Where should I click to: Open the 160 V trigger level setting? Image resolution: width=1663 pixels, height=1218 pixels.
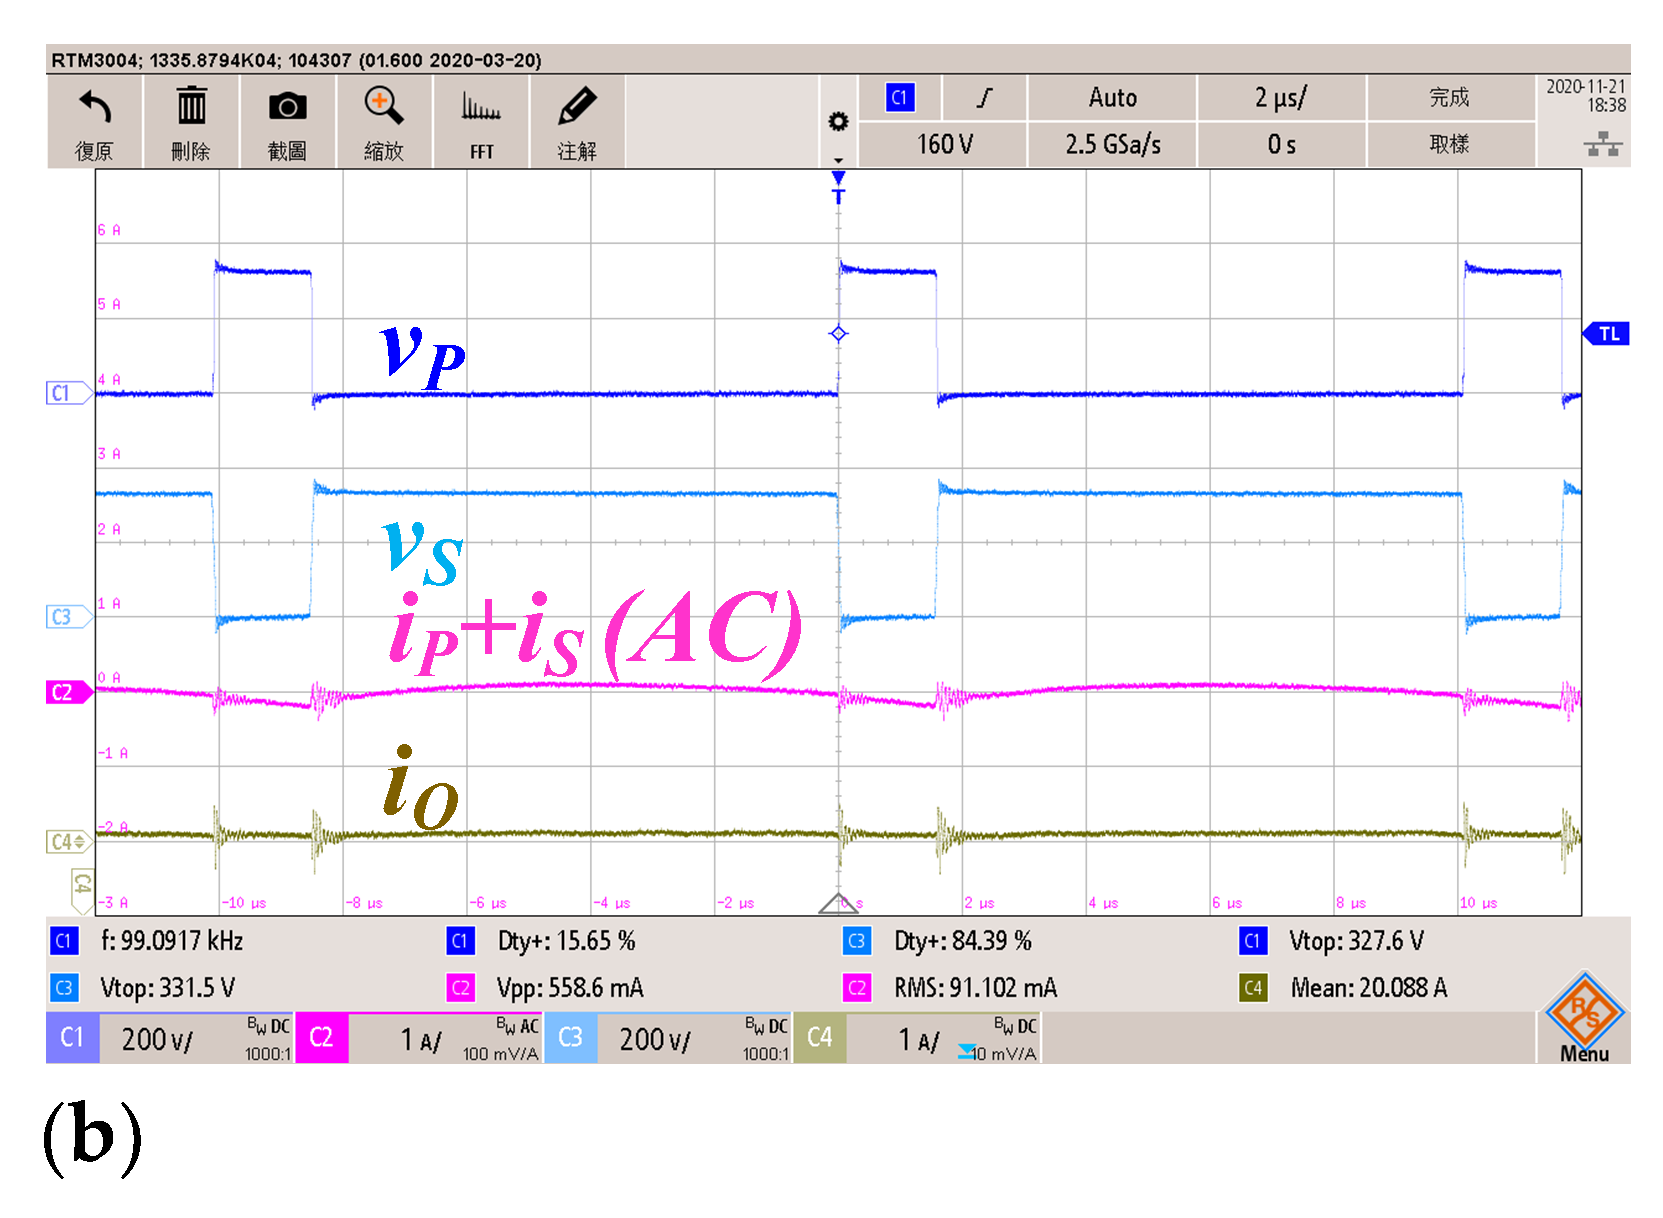coord(943,145)
